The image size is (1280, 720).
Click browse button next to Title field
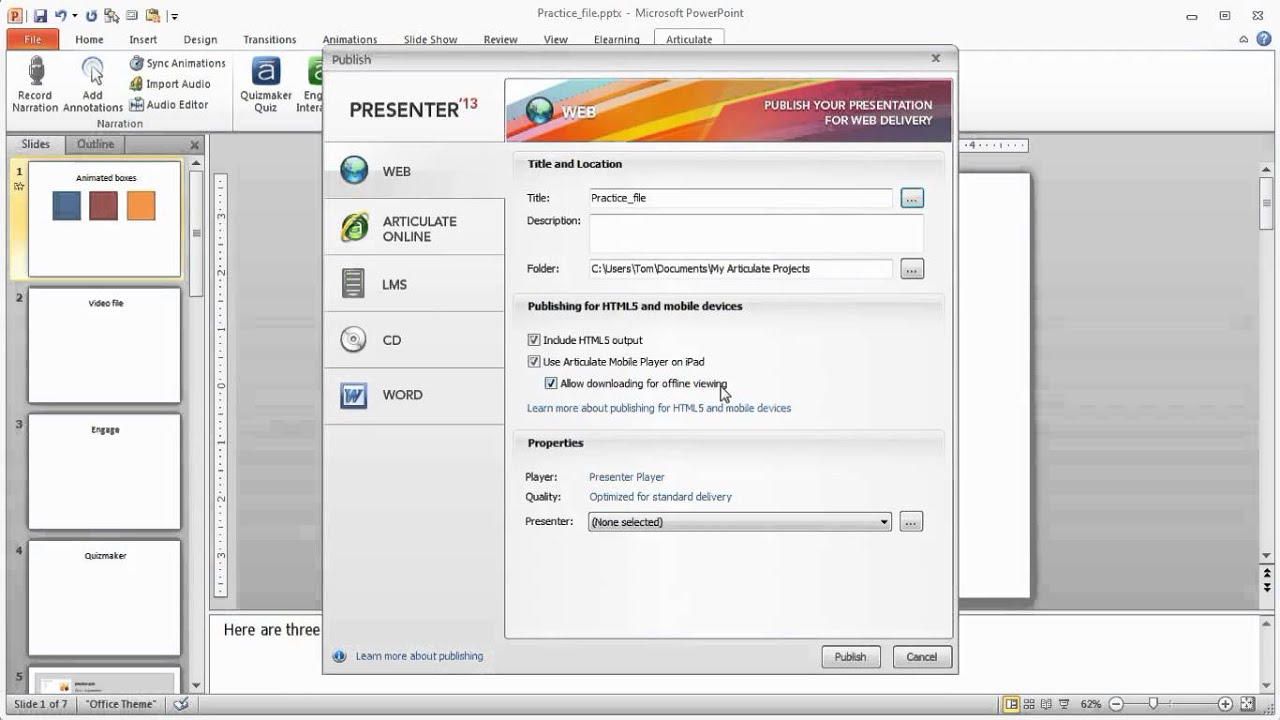pyautogui.click(x=911, y=198)
